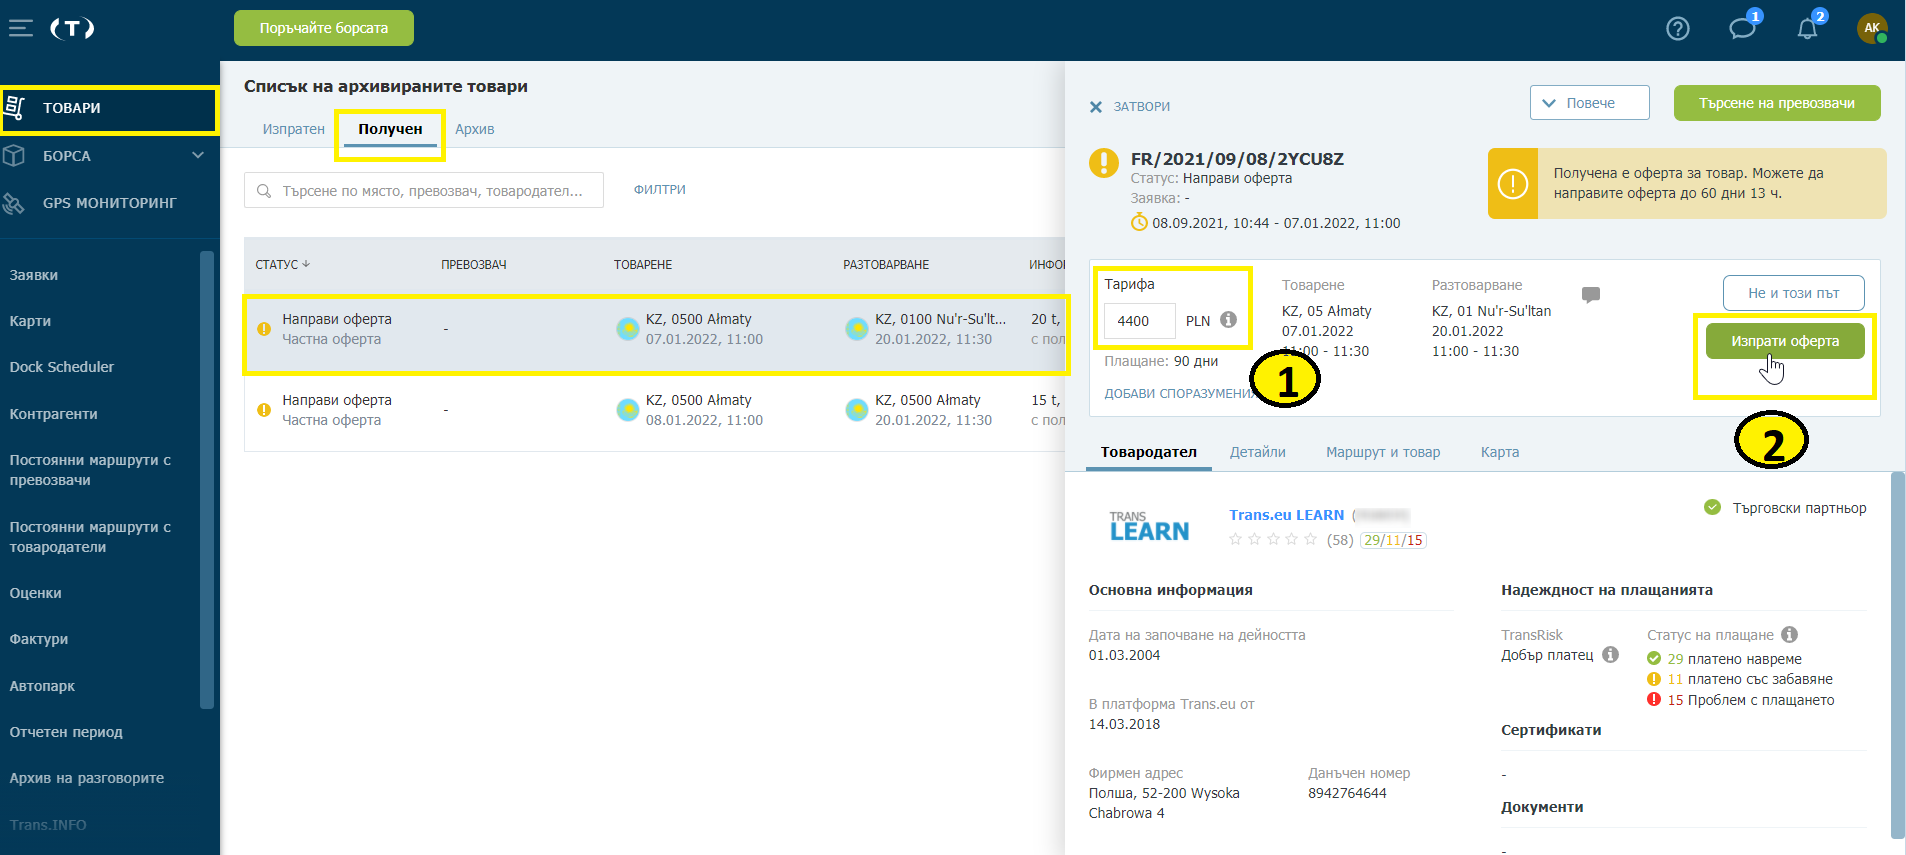Open the Товародател tab
Viewport: 1906px width, 855px height.
coord(1149,452)
